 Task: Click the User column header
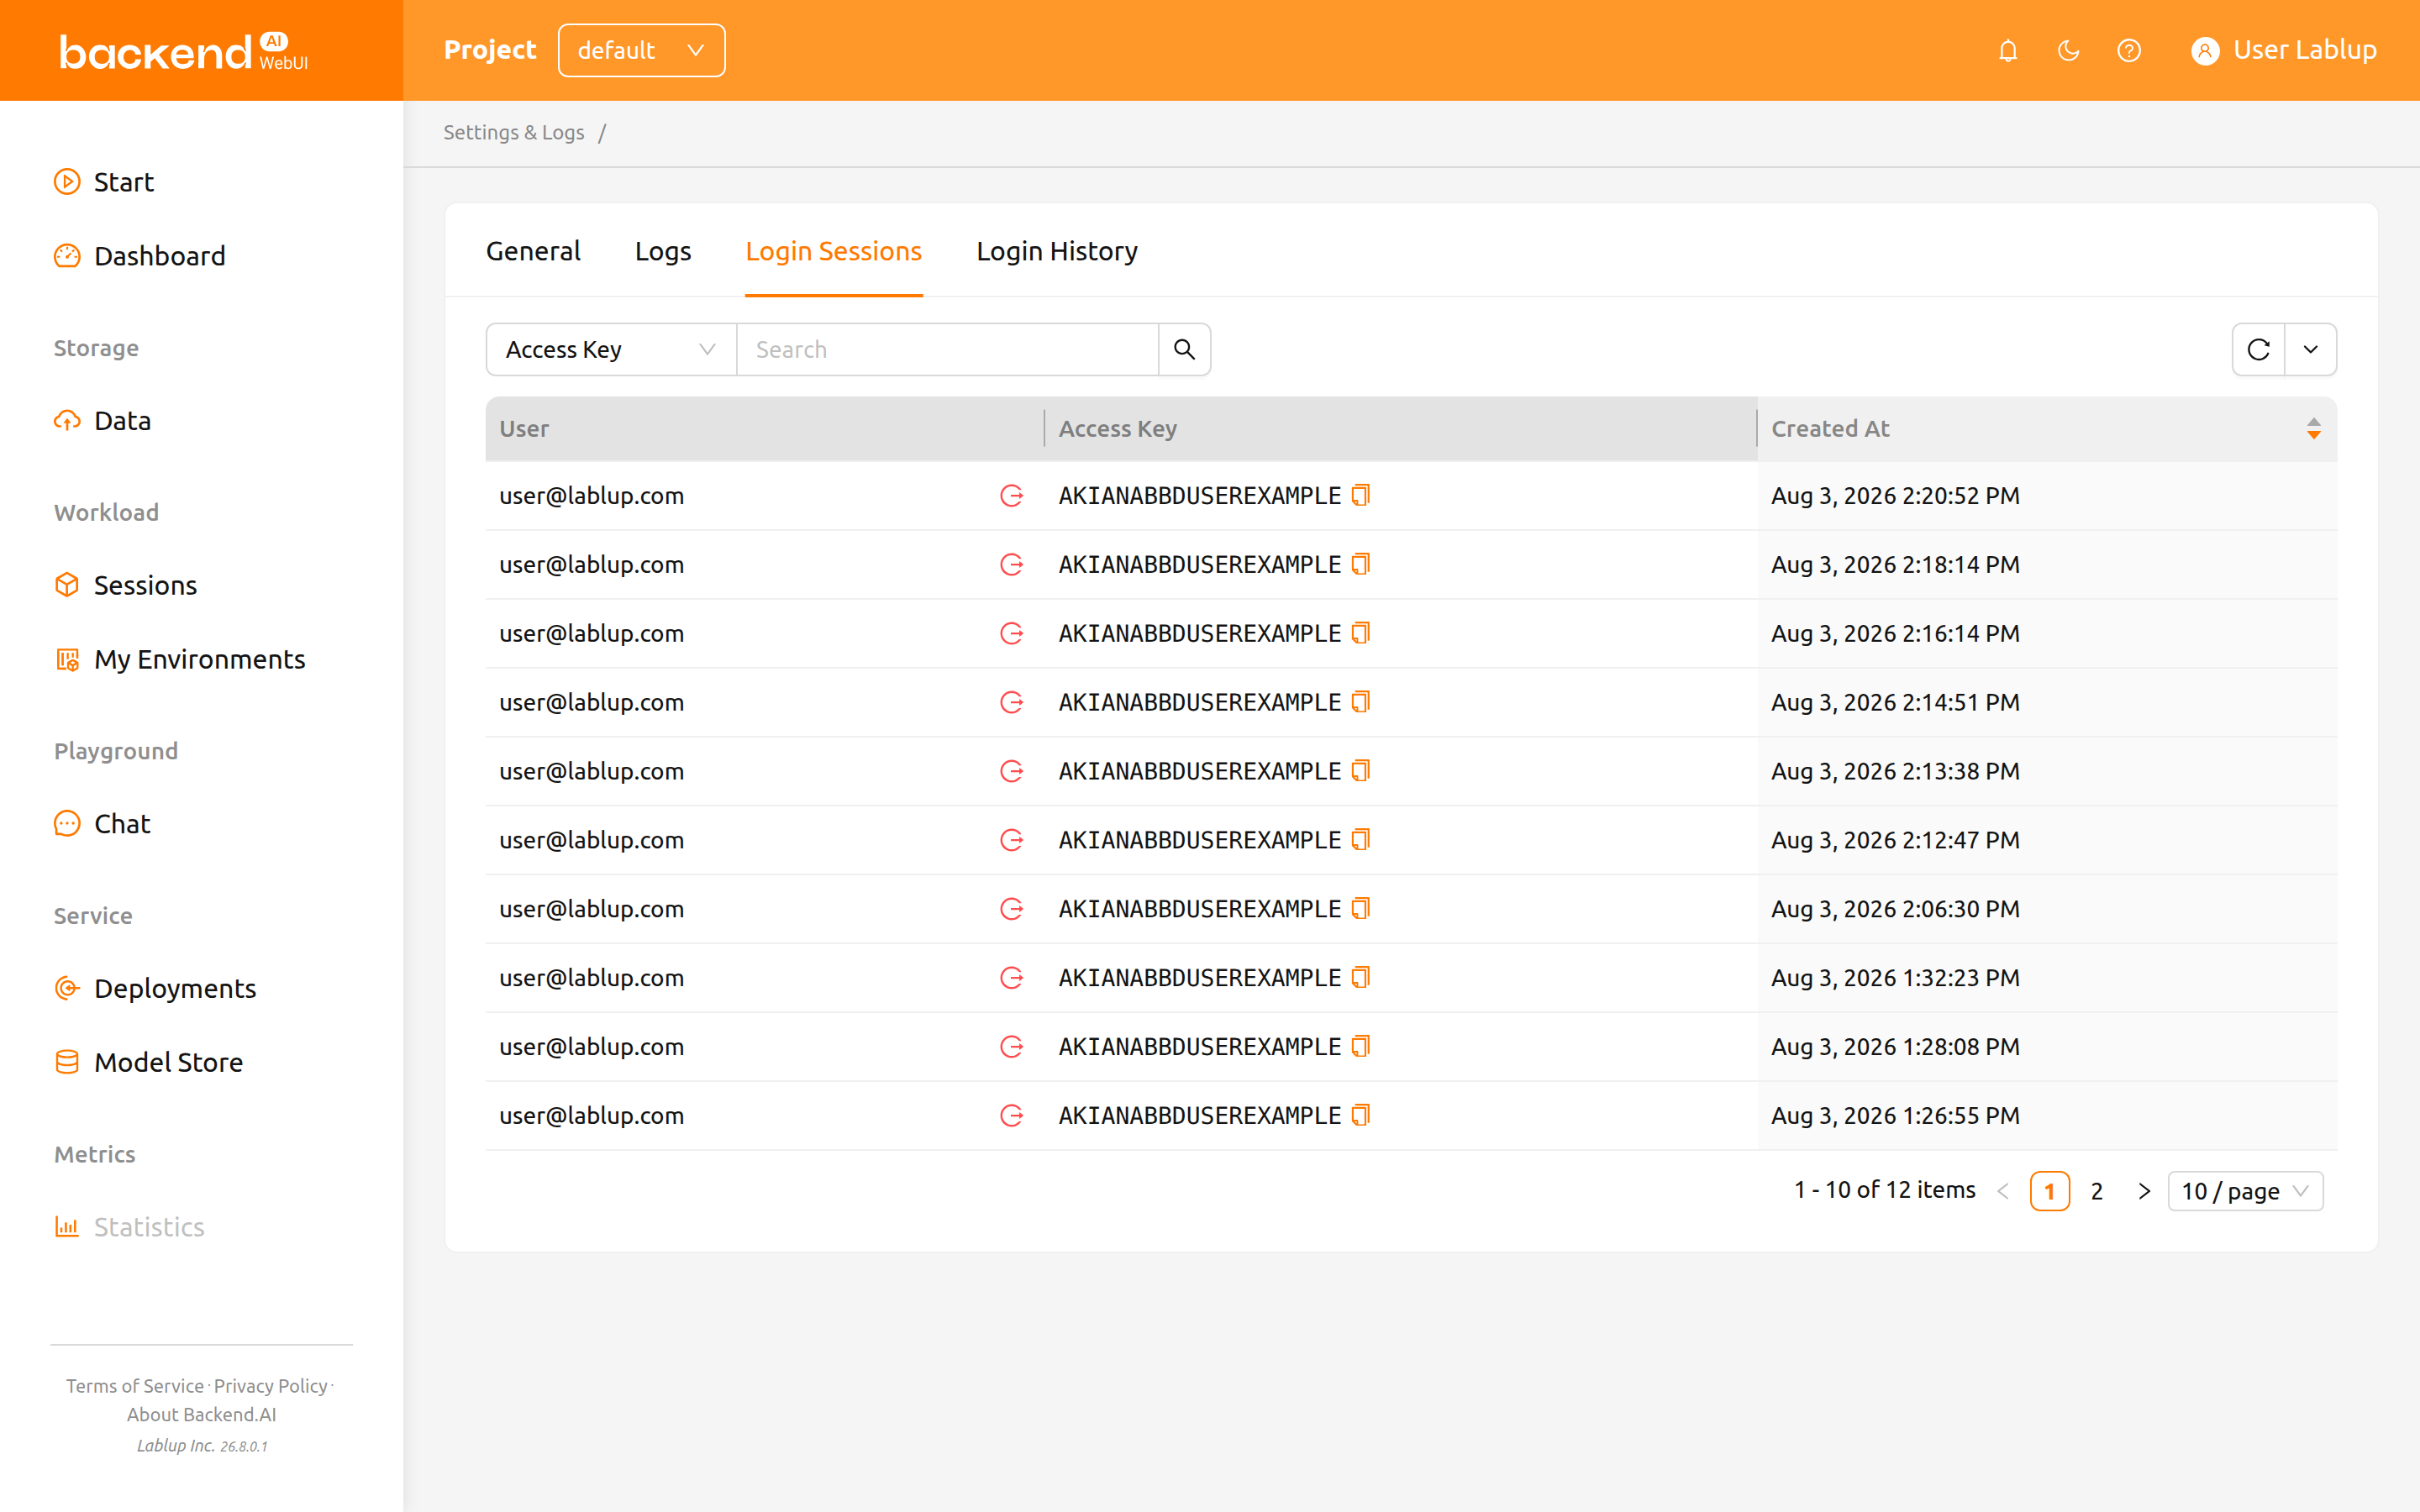(765, 429)
